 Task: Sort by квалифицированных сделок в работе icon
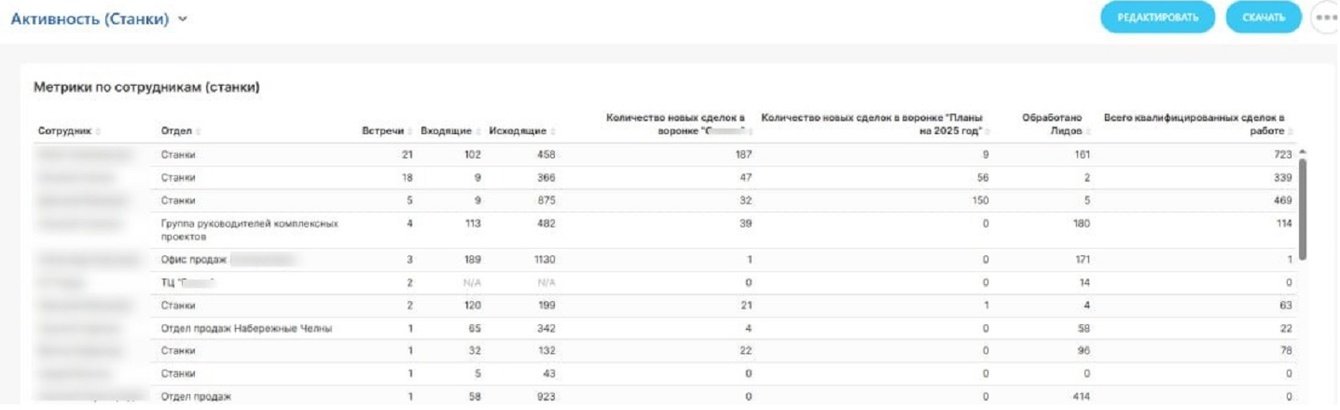pos(1290,132)
